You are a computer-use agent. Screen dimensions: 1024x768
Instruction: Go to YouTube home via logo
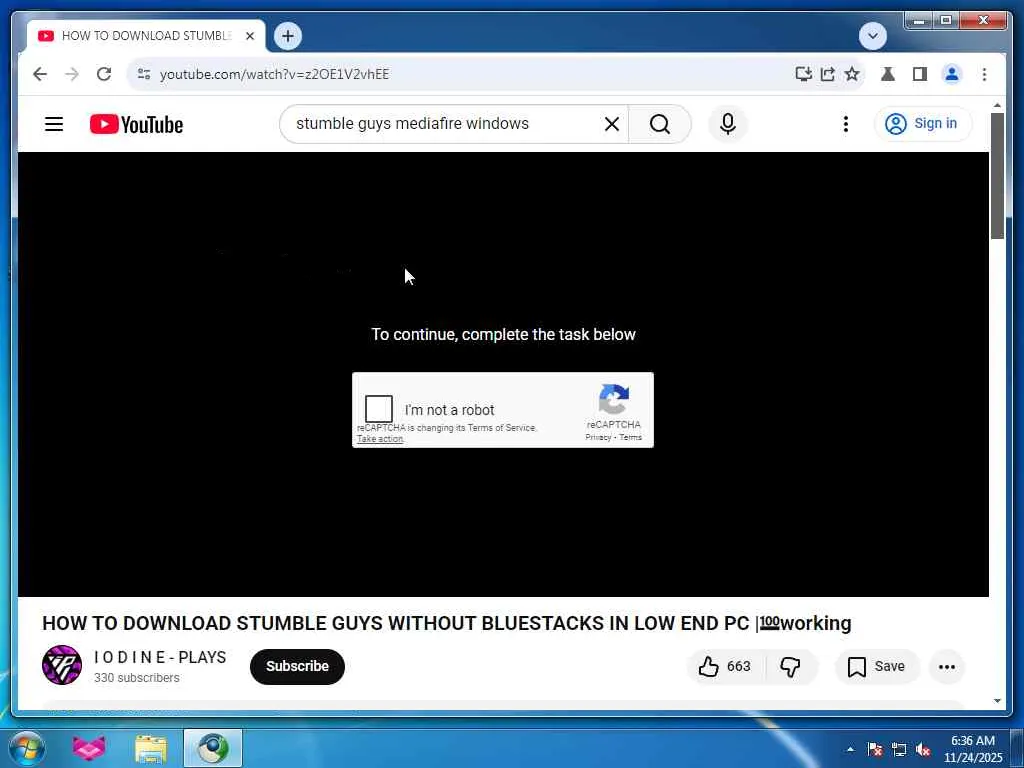136,124
